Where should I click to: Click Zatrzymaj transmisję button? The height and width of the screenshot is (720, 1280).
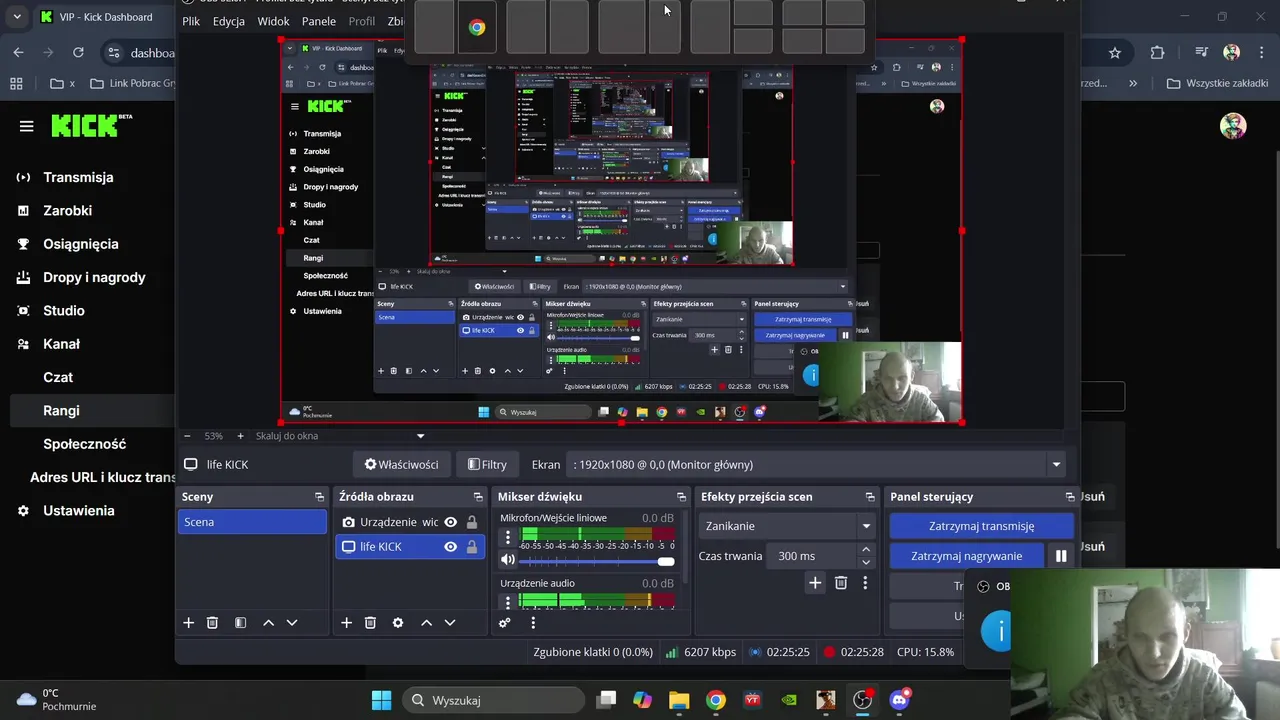click(x=981, y=526)
